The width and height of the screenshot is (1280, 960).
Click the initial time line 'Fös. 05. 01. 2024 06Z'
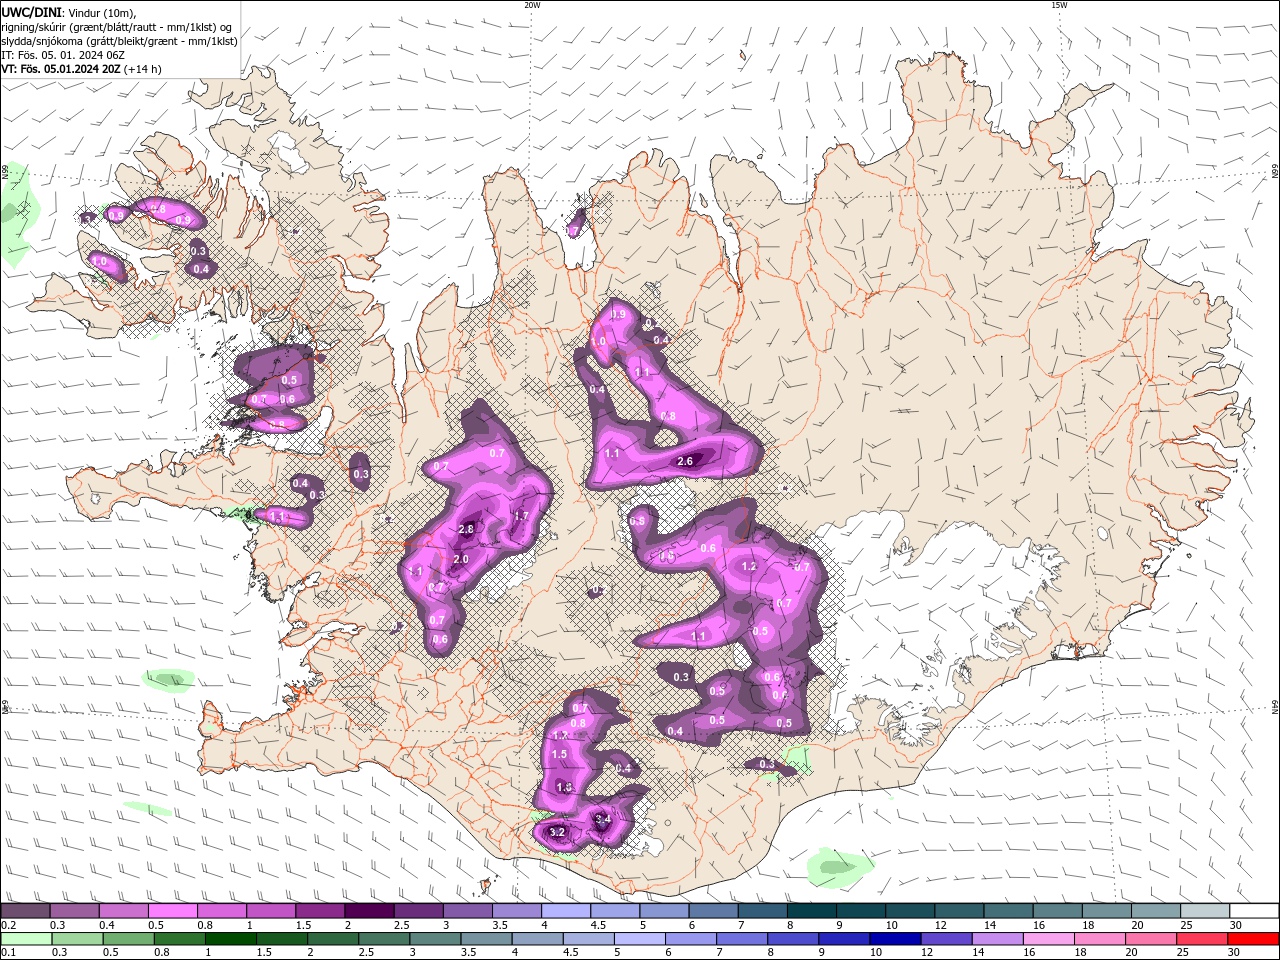coord(69,55)
